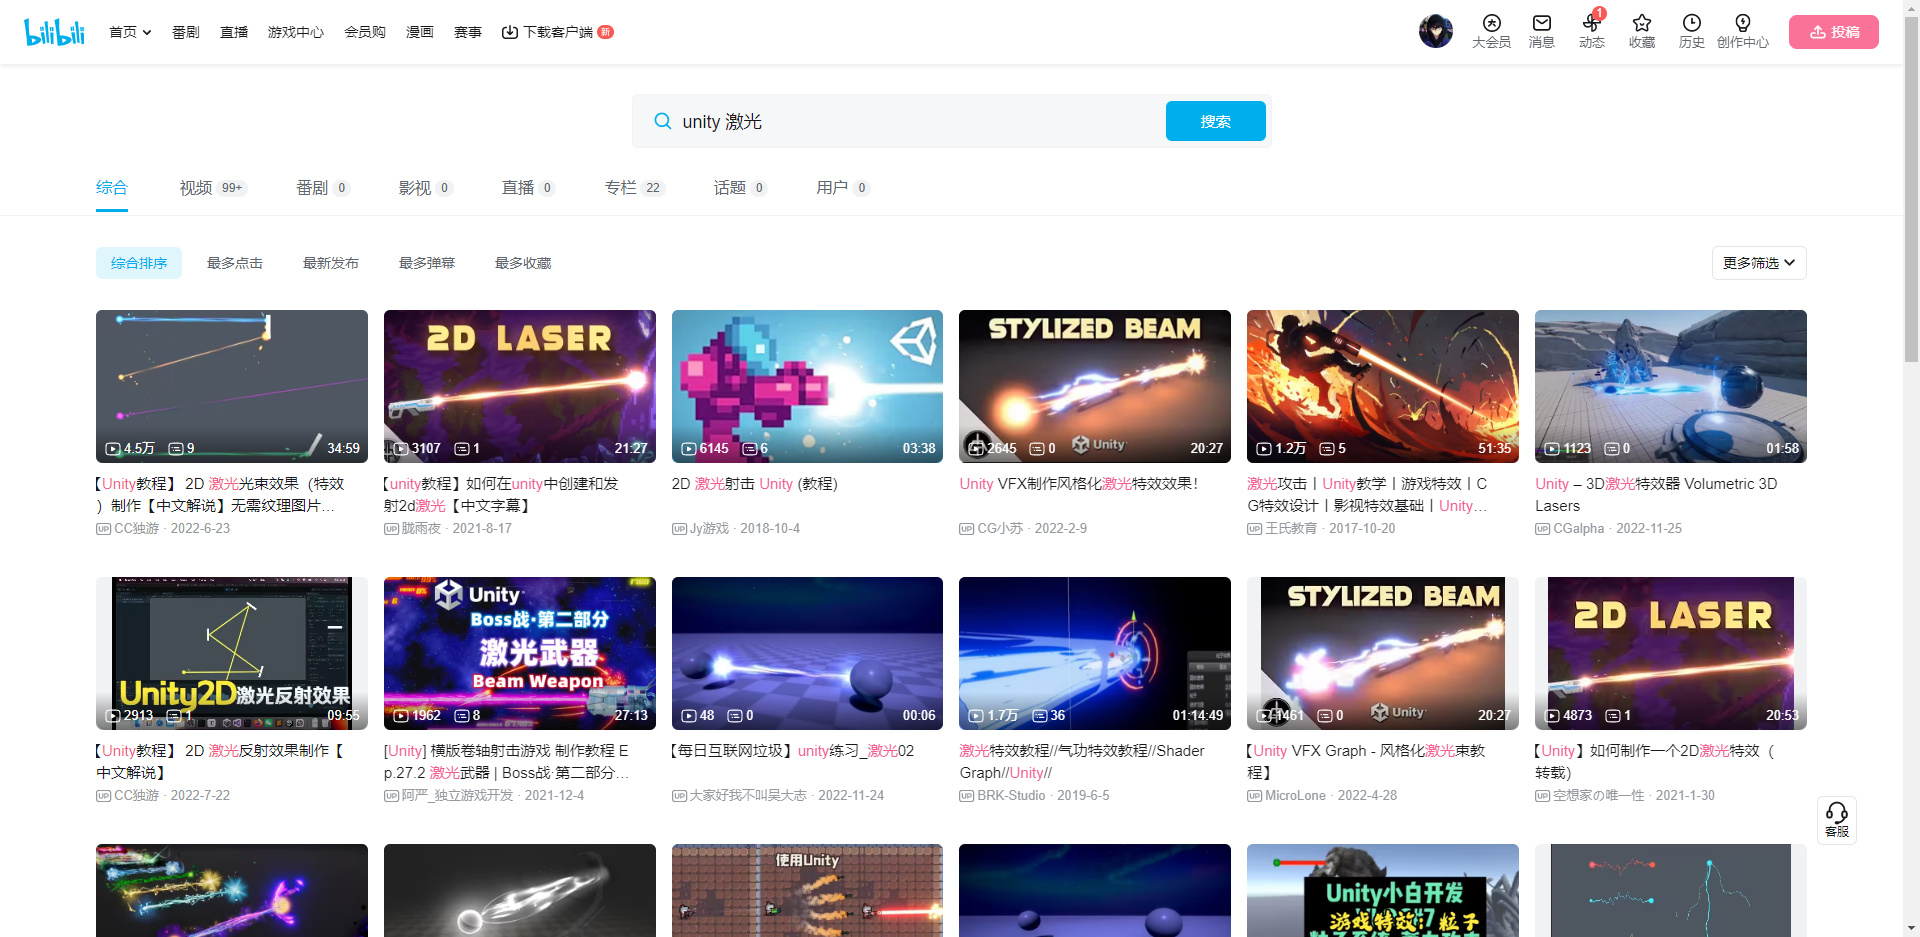Viewport: 1920px width, 937px height.
Task: Open title 【Unity VFX Graph - 风格化激光束教程】
Action: point(1366,762)
